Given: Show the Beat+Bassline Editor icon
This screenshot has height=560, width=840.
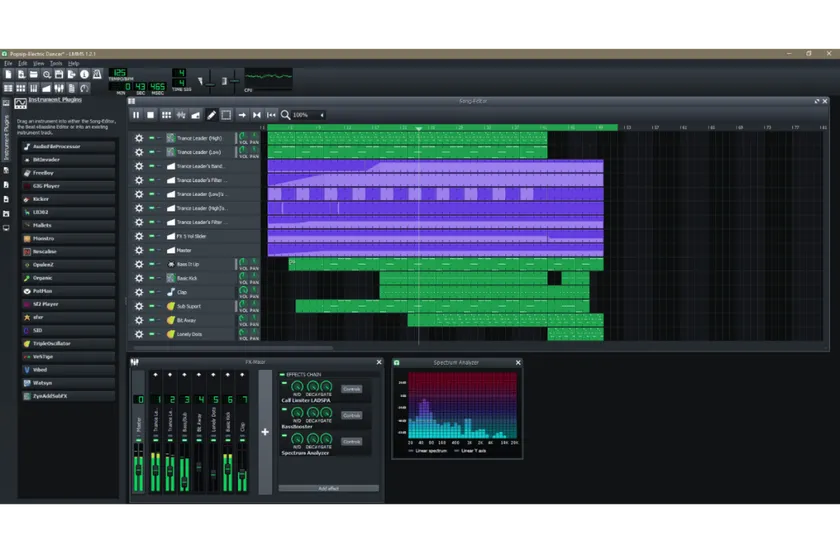Looking at the screenshot, I should [x=21, y=88].
